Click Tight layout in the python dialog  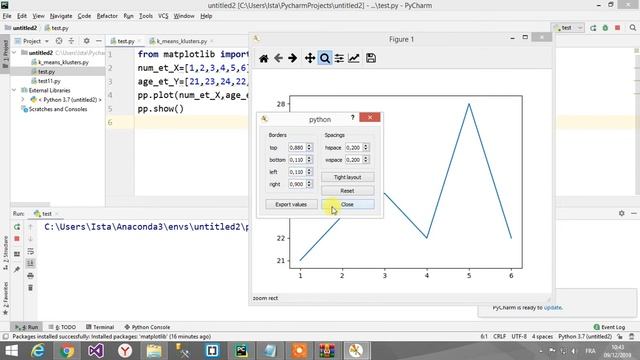point(347,177)
